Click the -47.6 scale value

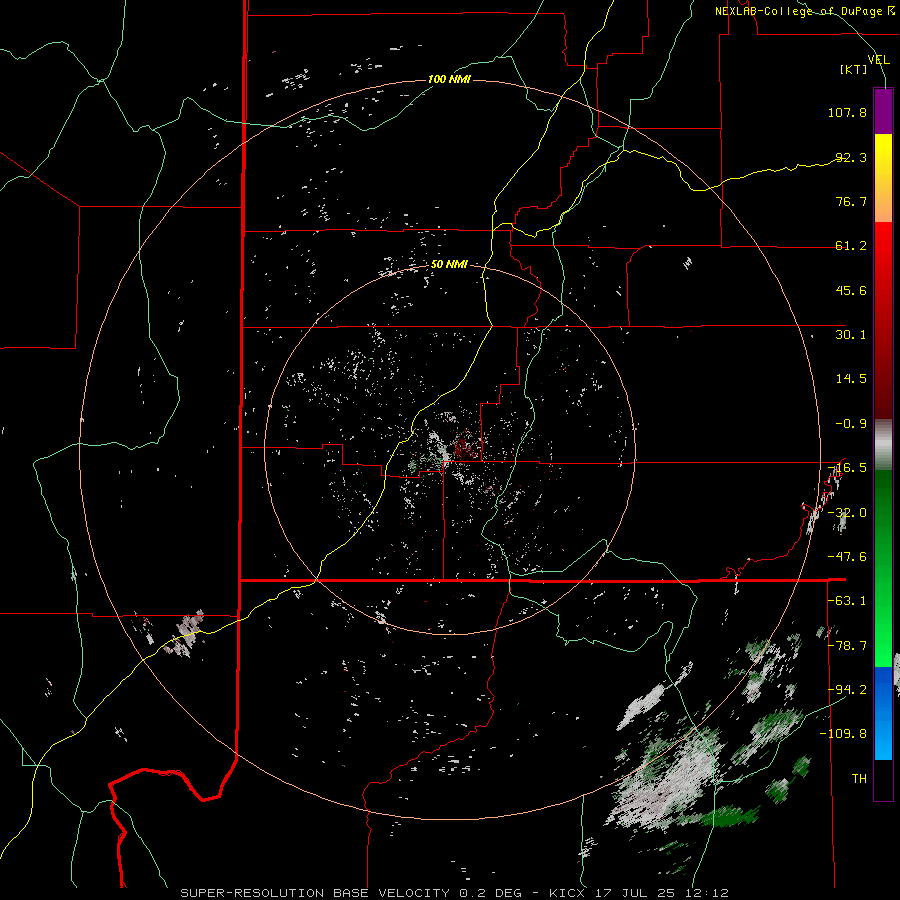847,557
